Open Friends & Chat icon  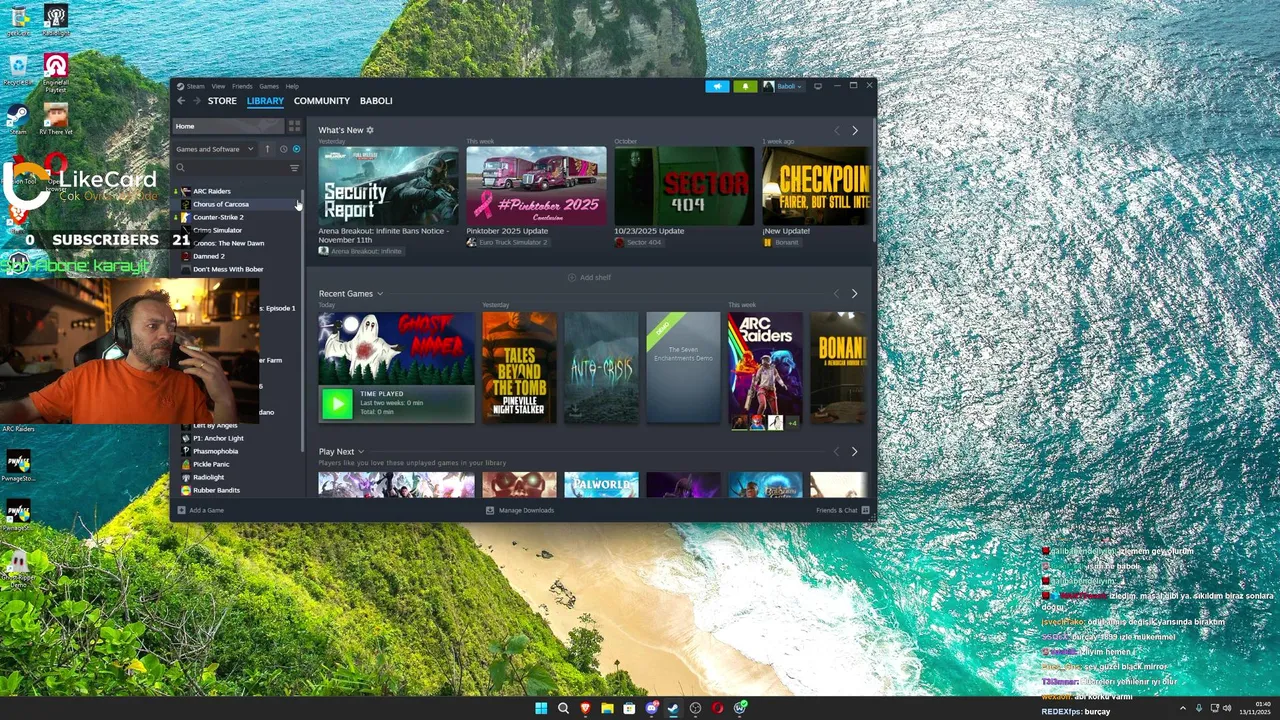point(865,510)
